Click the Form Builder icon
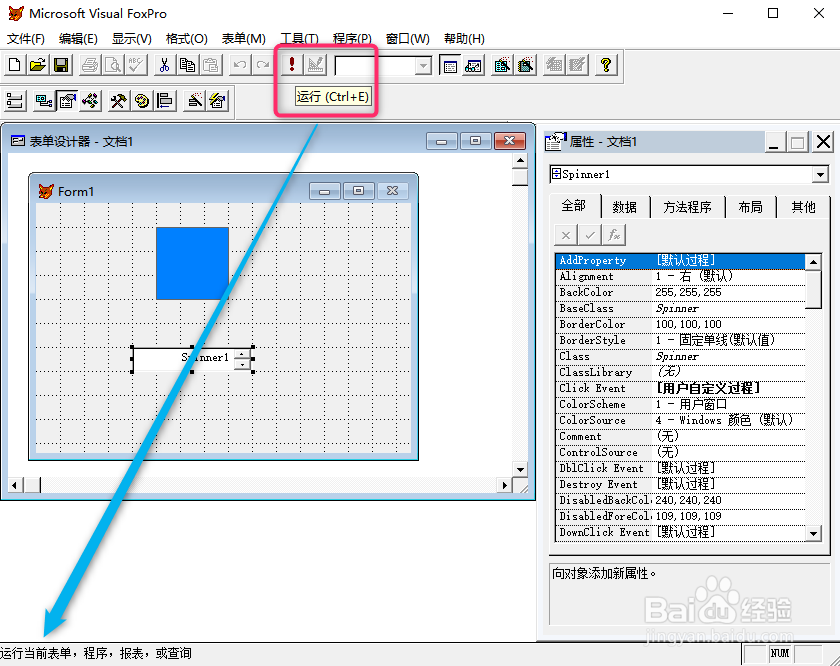The width and height of the screenshot is (840, 666). click(x=194, y=101)
